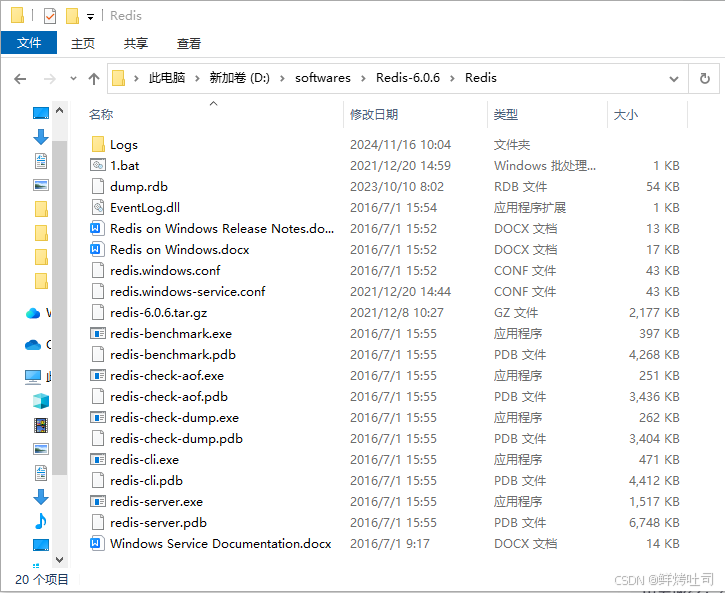Select the dump.rdb file icon

click(98, 186)
